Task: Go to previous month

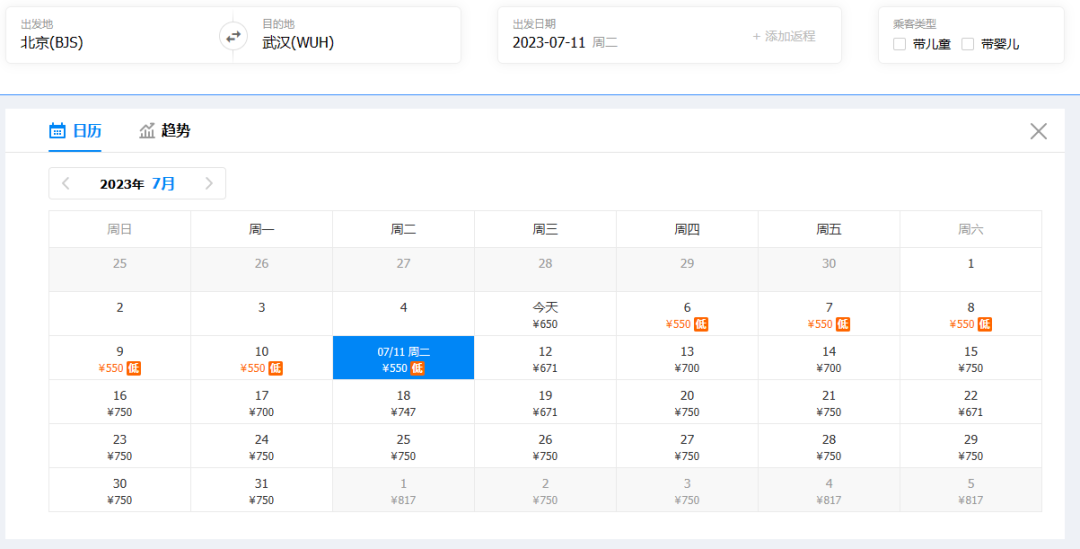Action: 66,184
